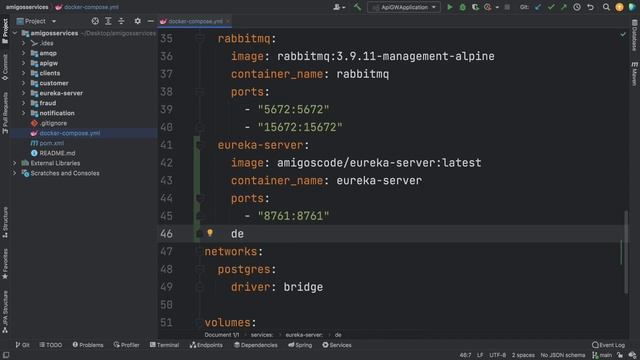Expand the External Libraries node

(15, 163)
